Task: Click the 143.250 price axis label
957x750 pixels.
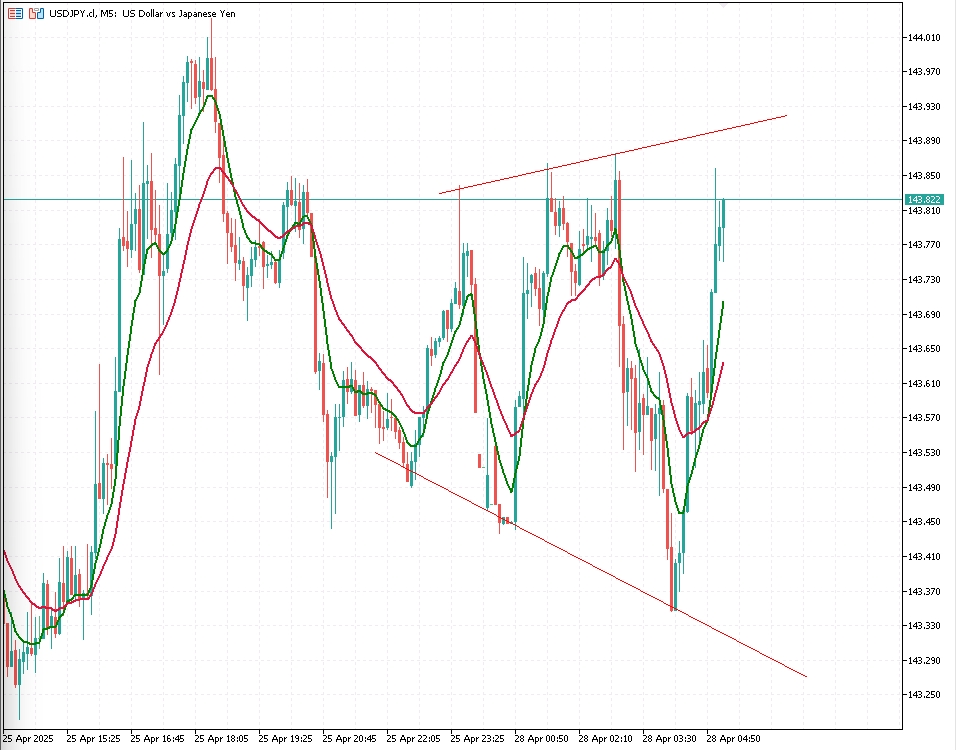Action: coord(924,694)
